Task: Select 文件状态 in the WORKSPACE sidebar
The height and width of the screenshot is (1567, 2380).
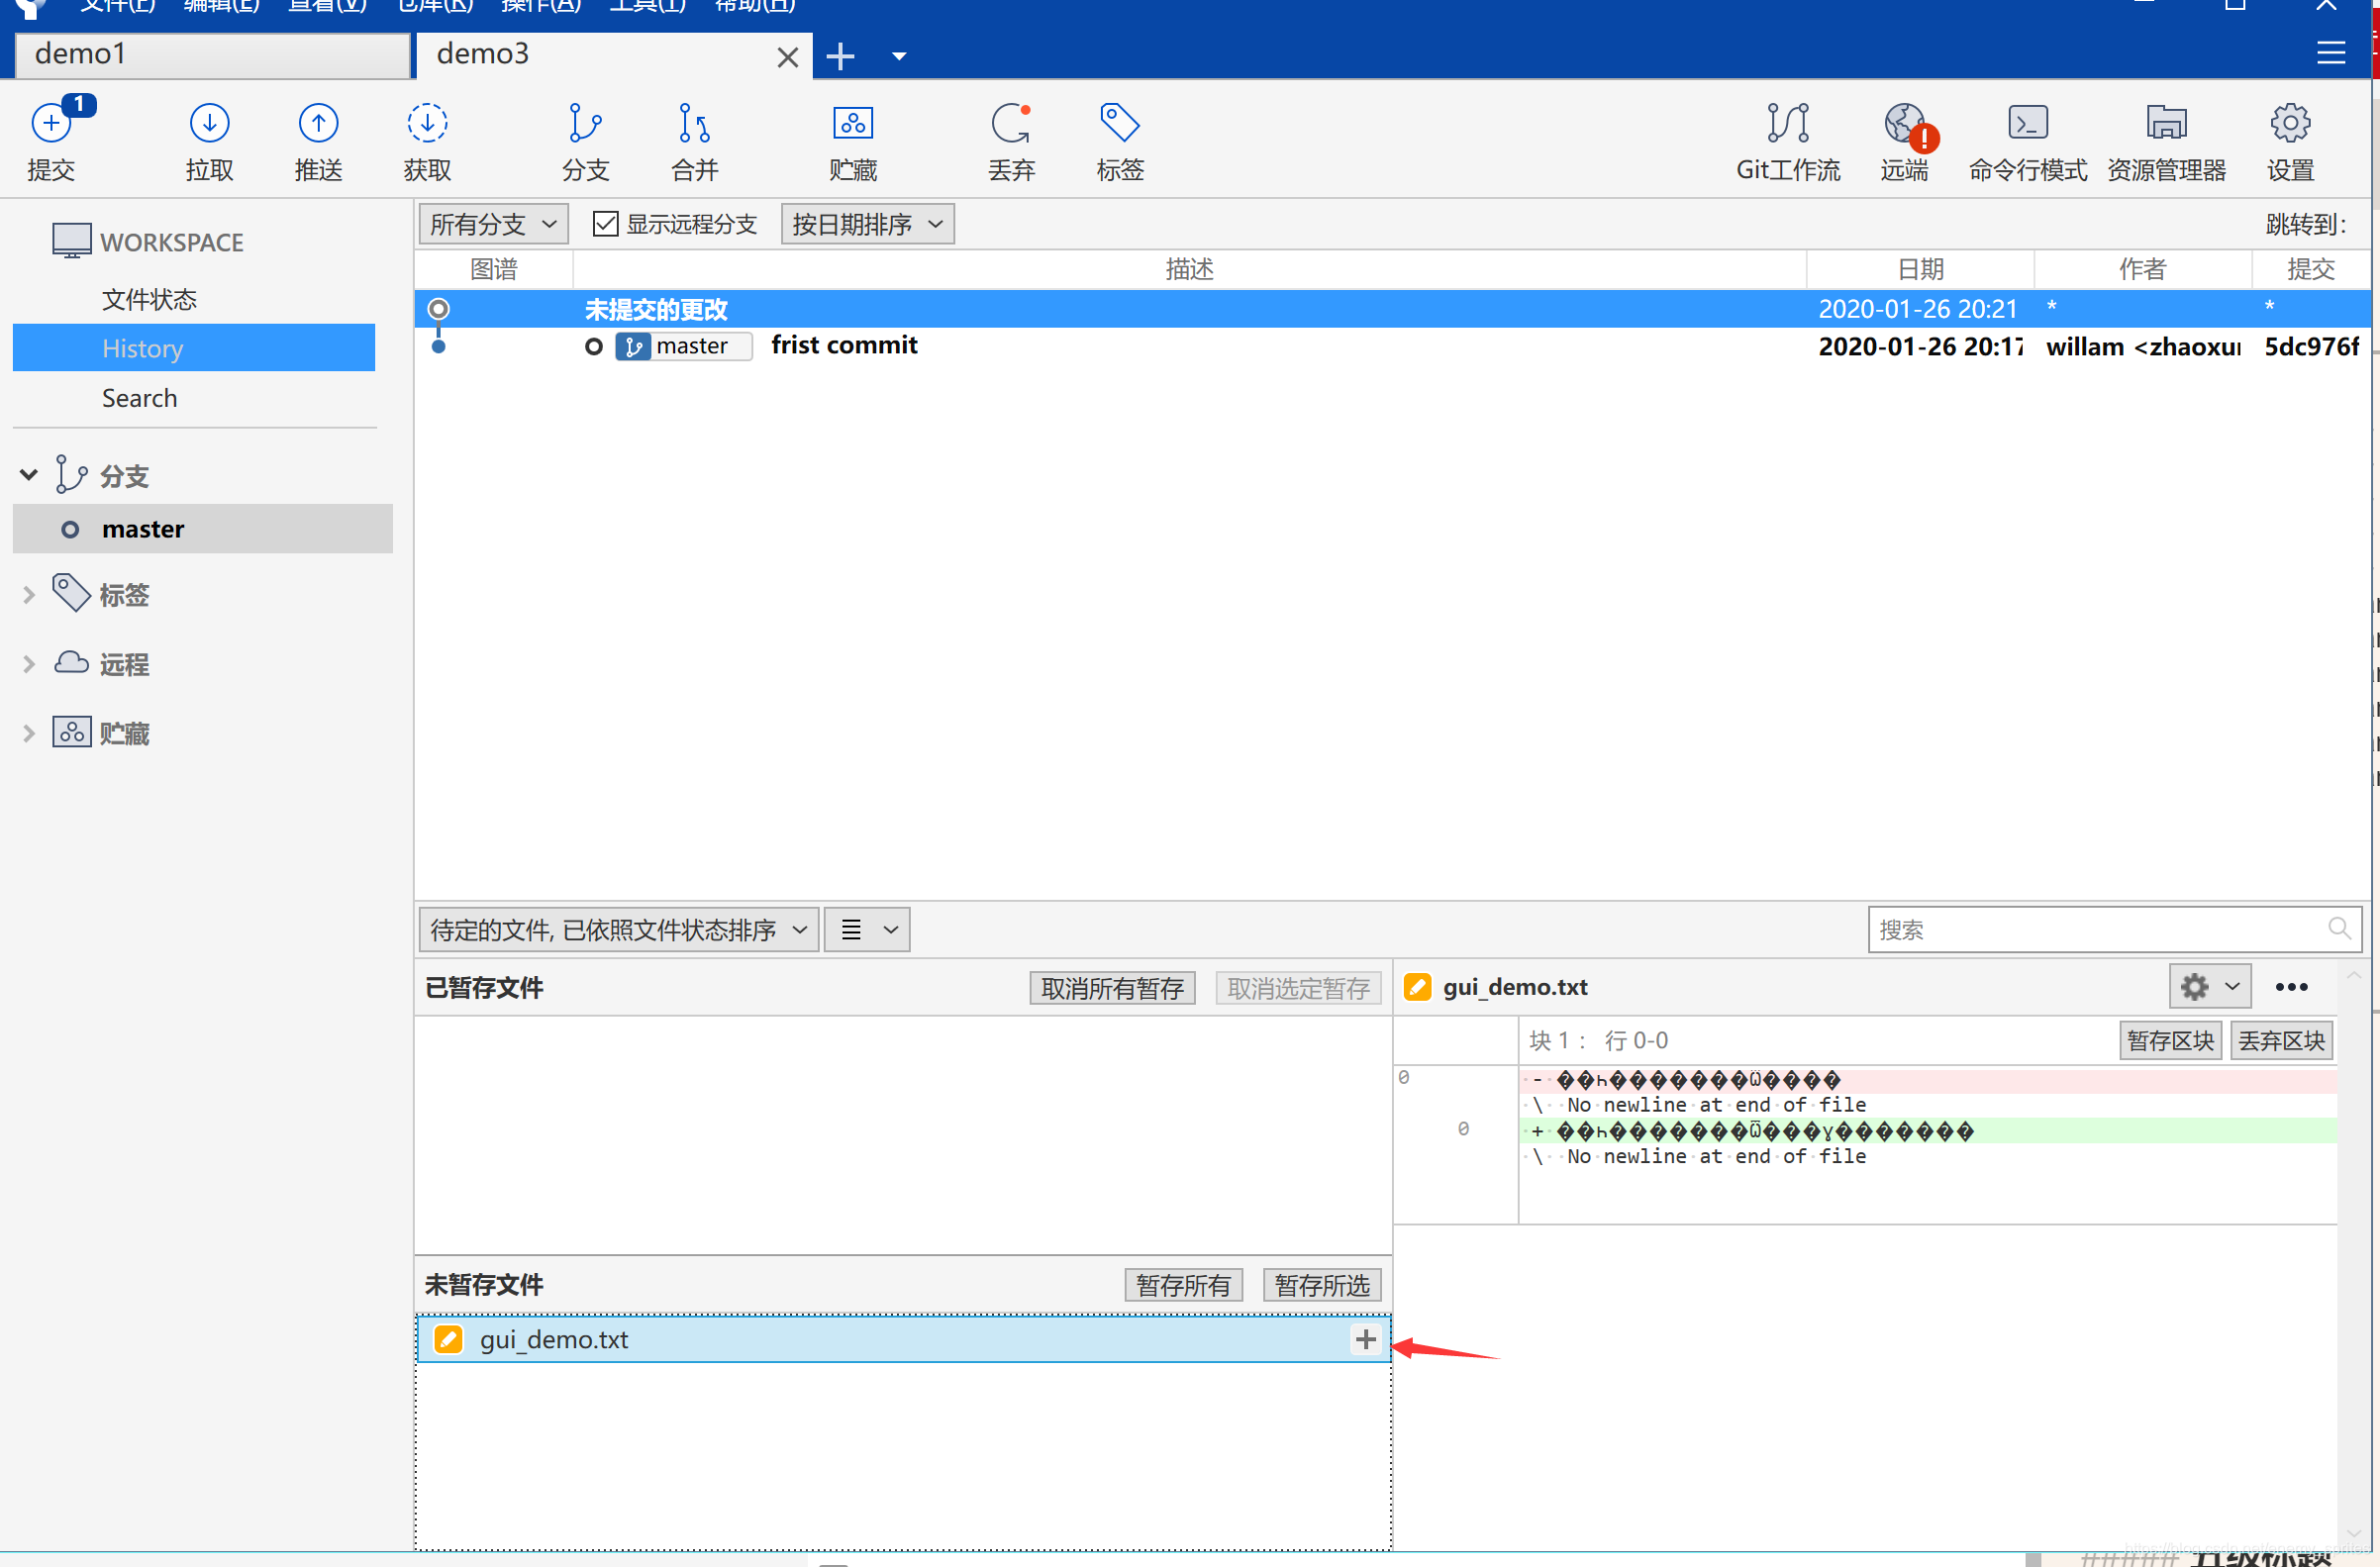Action: coord(149,299)
